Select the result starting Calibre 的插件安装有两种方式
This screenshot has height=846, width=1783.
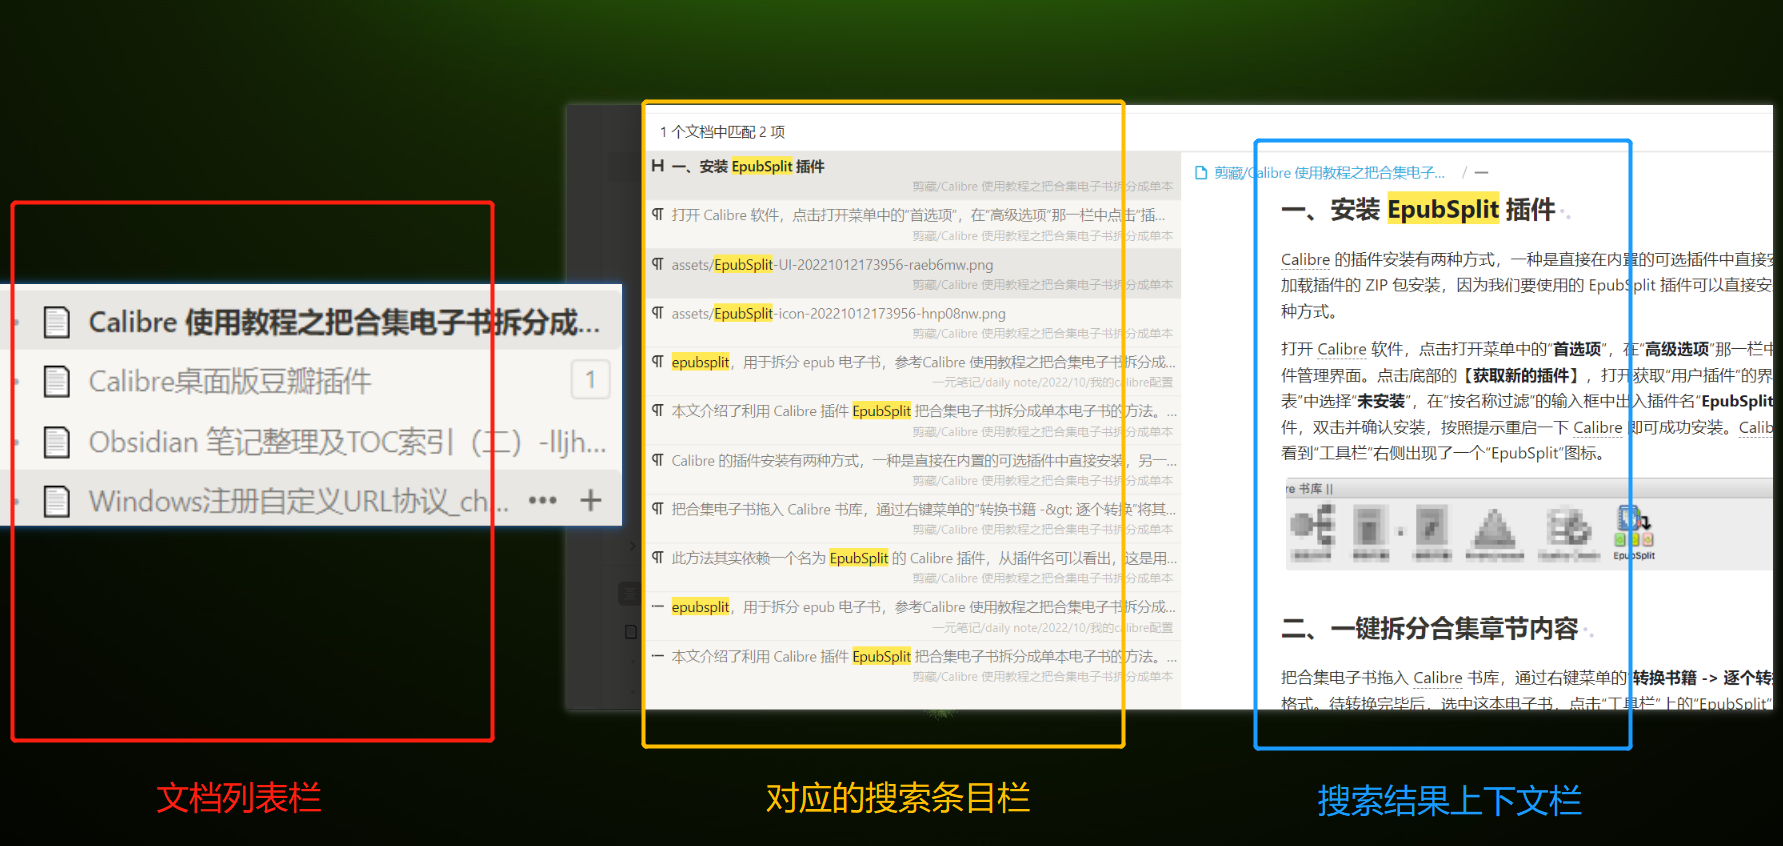point(913,469)
